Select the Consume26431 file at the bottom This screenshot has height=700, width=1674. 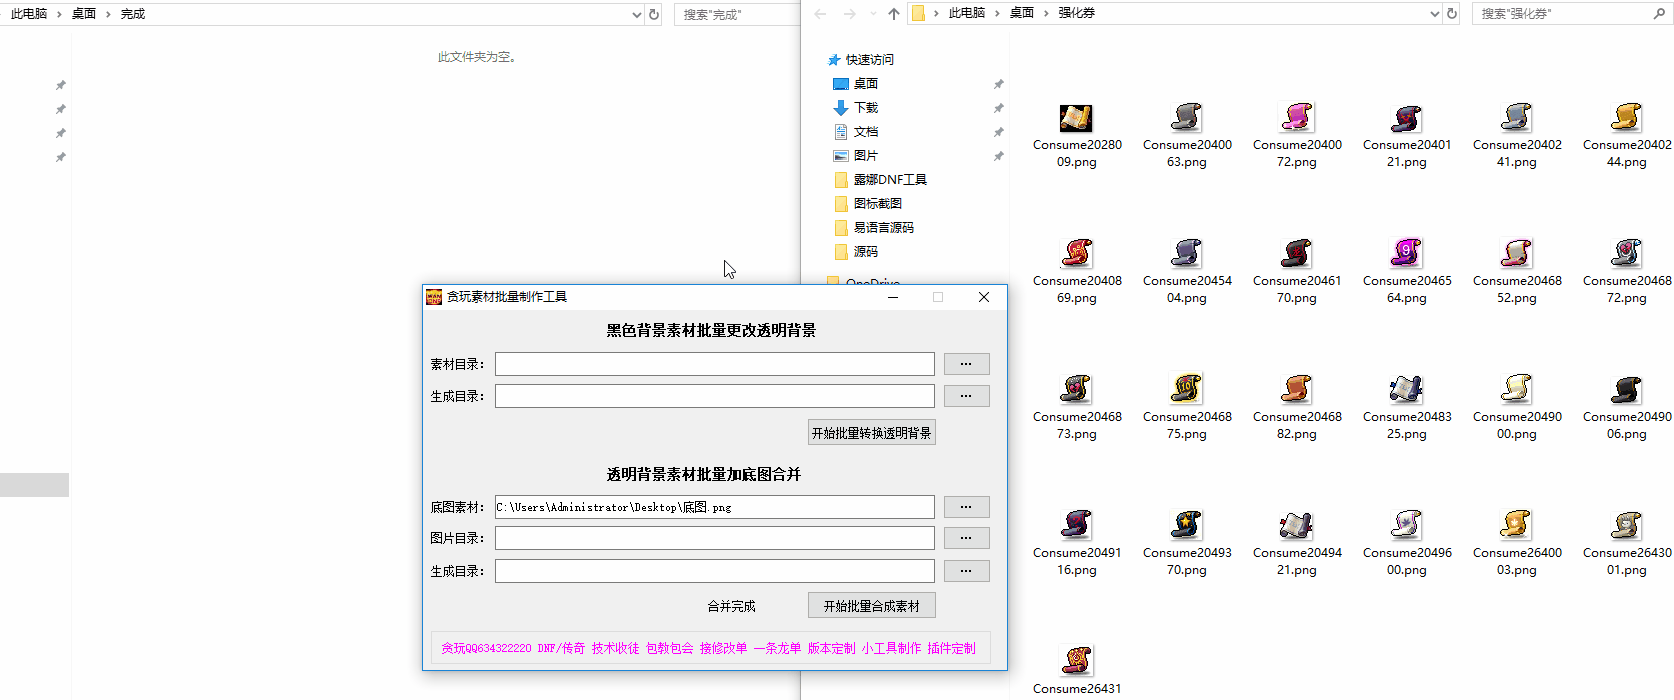(x=1076, y=661)
